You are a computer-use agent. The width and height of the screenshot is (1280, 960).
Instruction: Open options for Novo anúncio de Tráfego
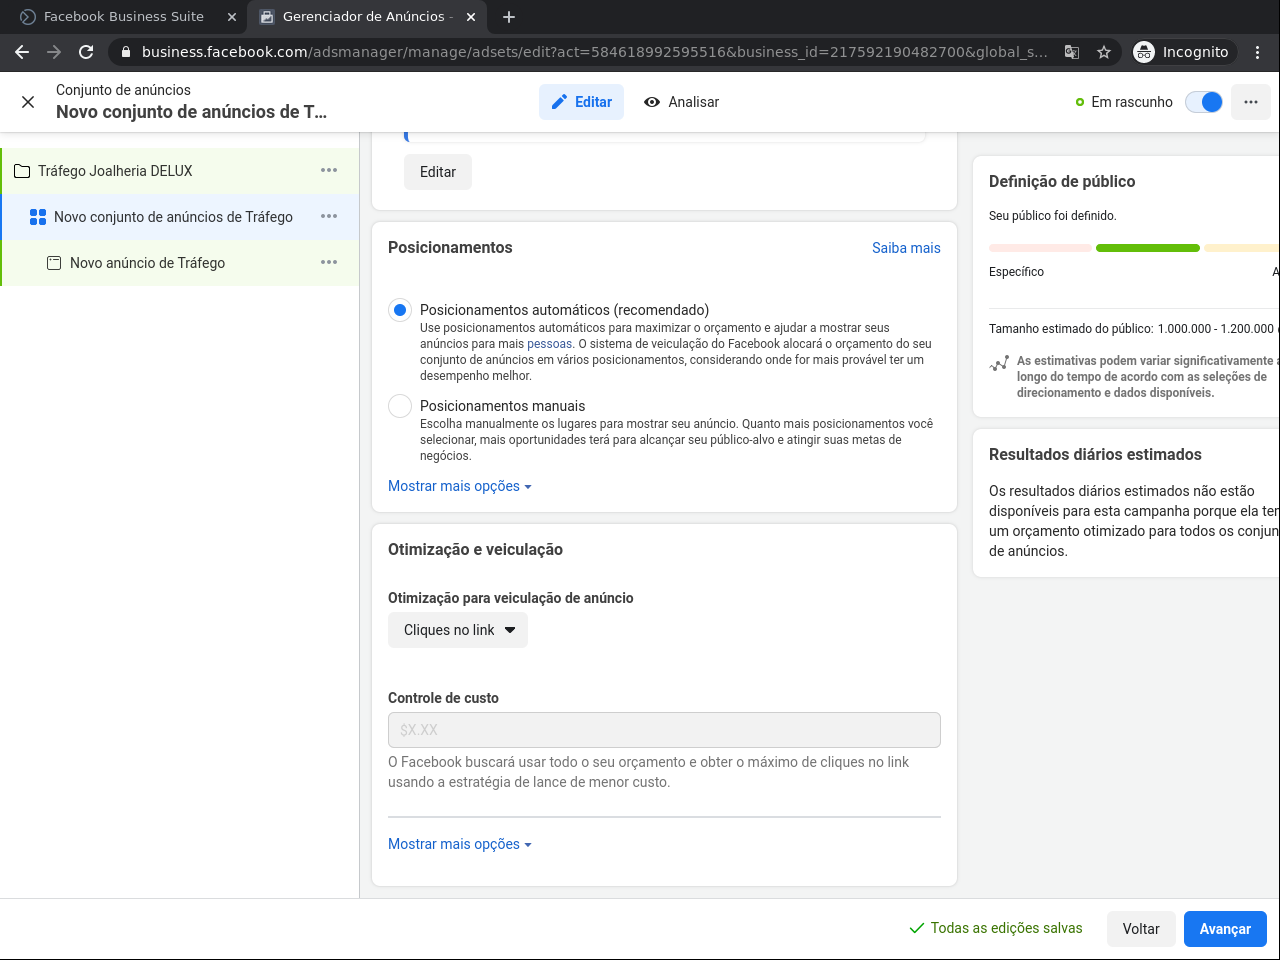(x=329, y=263)
